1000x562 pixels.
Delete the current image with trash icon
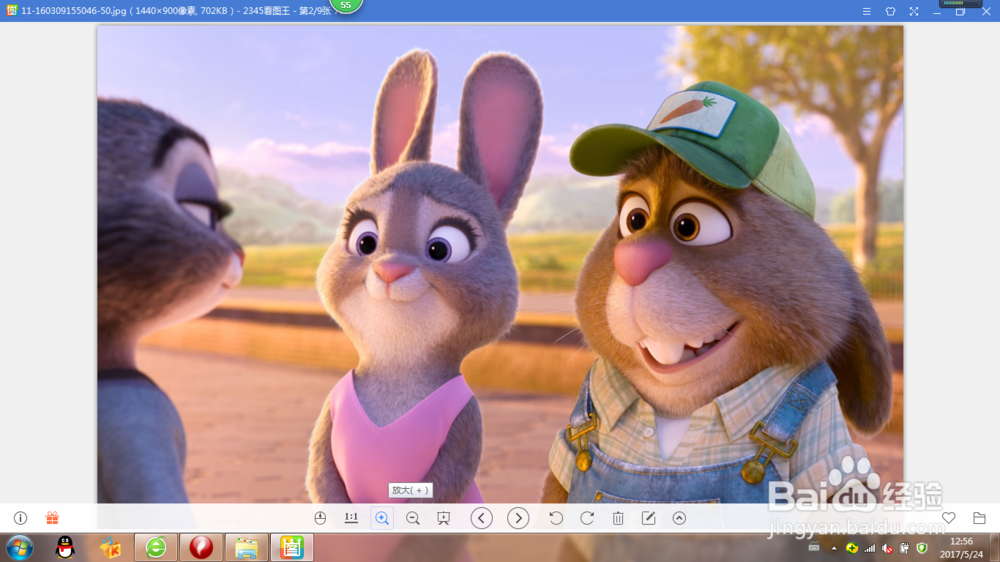[618, 518]
